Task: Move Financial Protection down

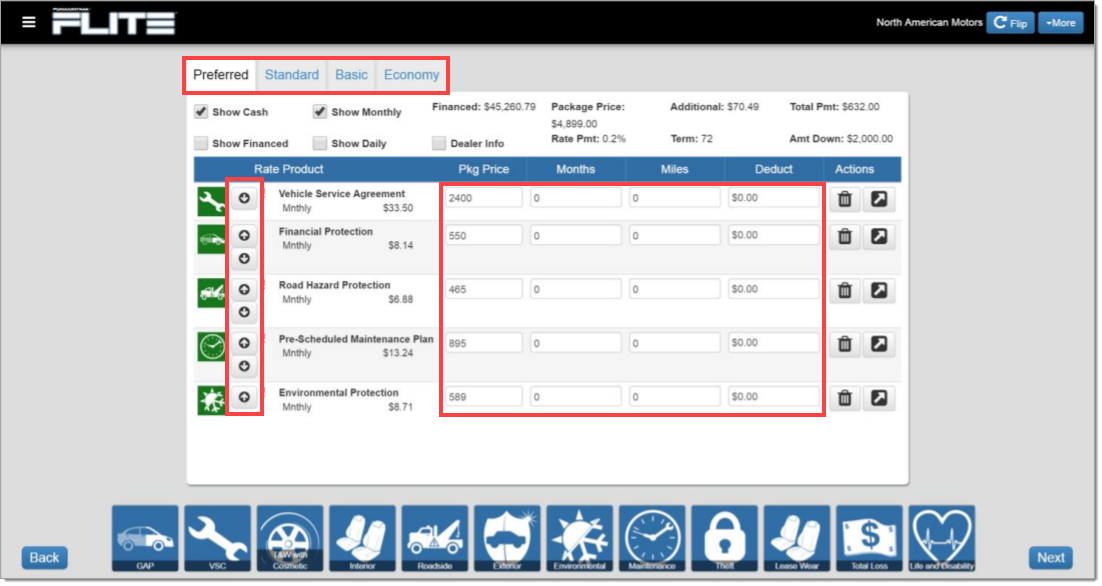Action: [x=245, y=259]
